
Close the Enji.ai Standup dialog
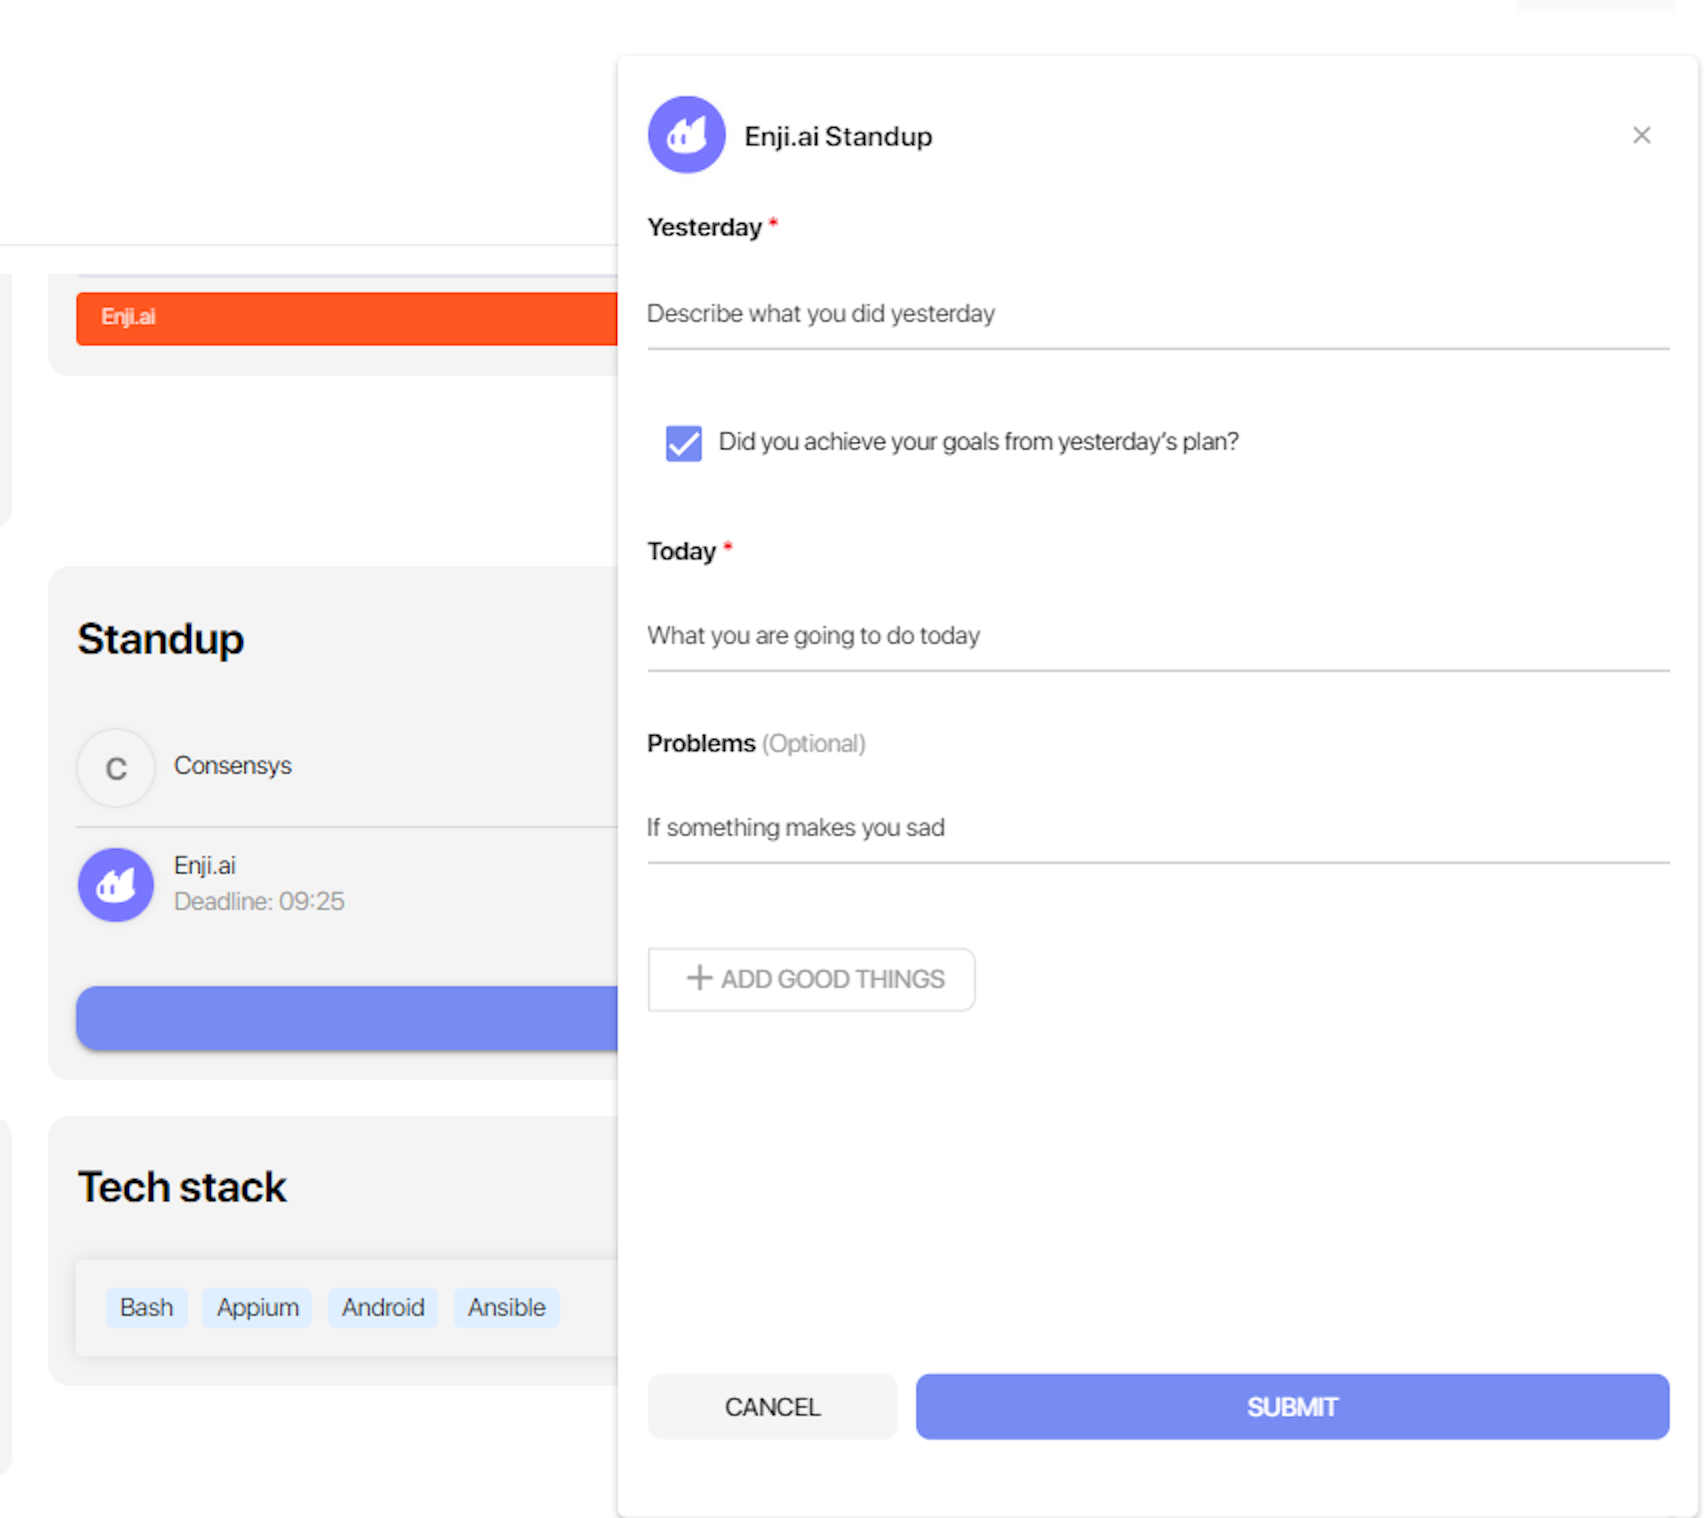tap(1641, 135)
